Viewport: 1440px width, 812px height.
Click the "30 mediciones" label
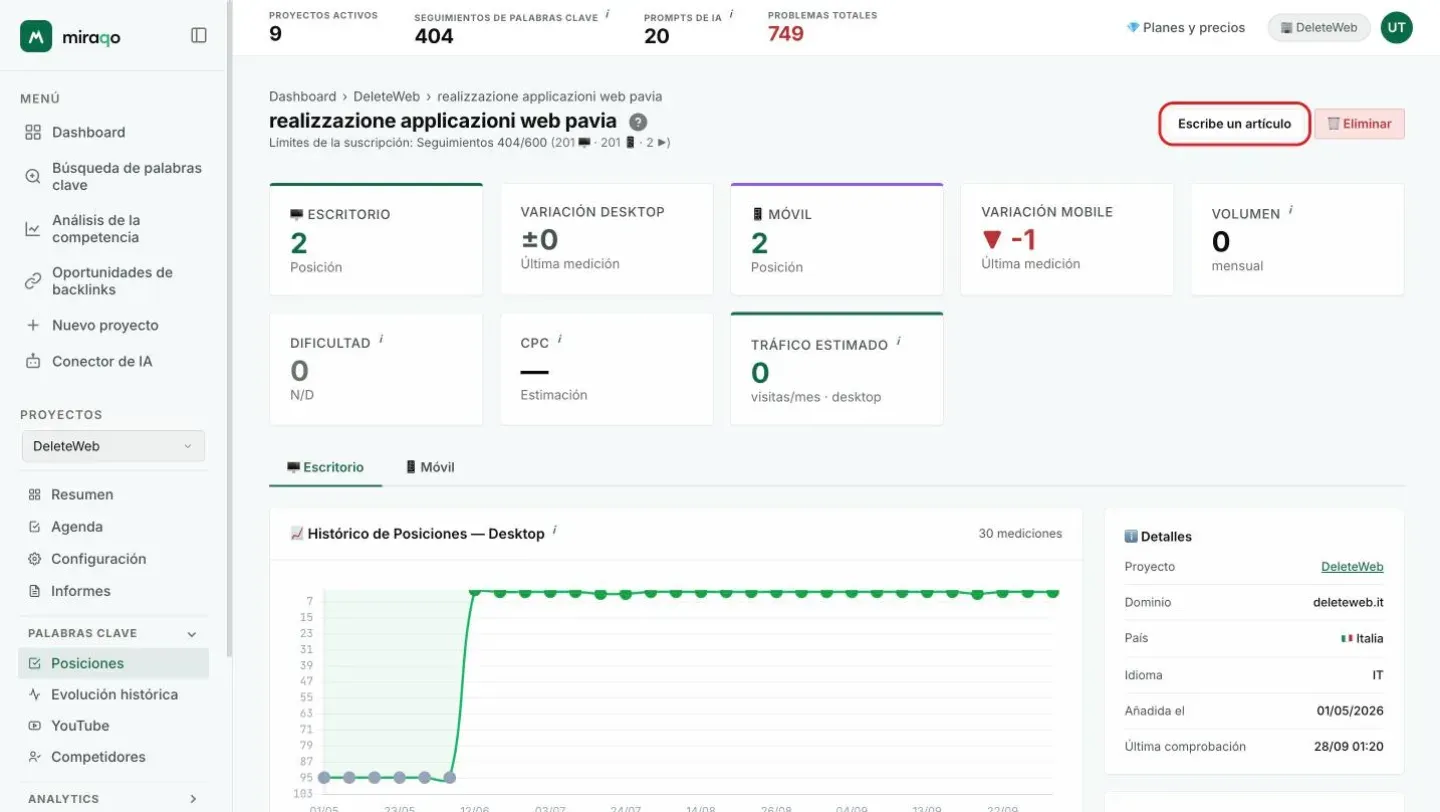(x=1020, y=534)
